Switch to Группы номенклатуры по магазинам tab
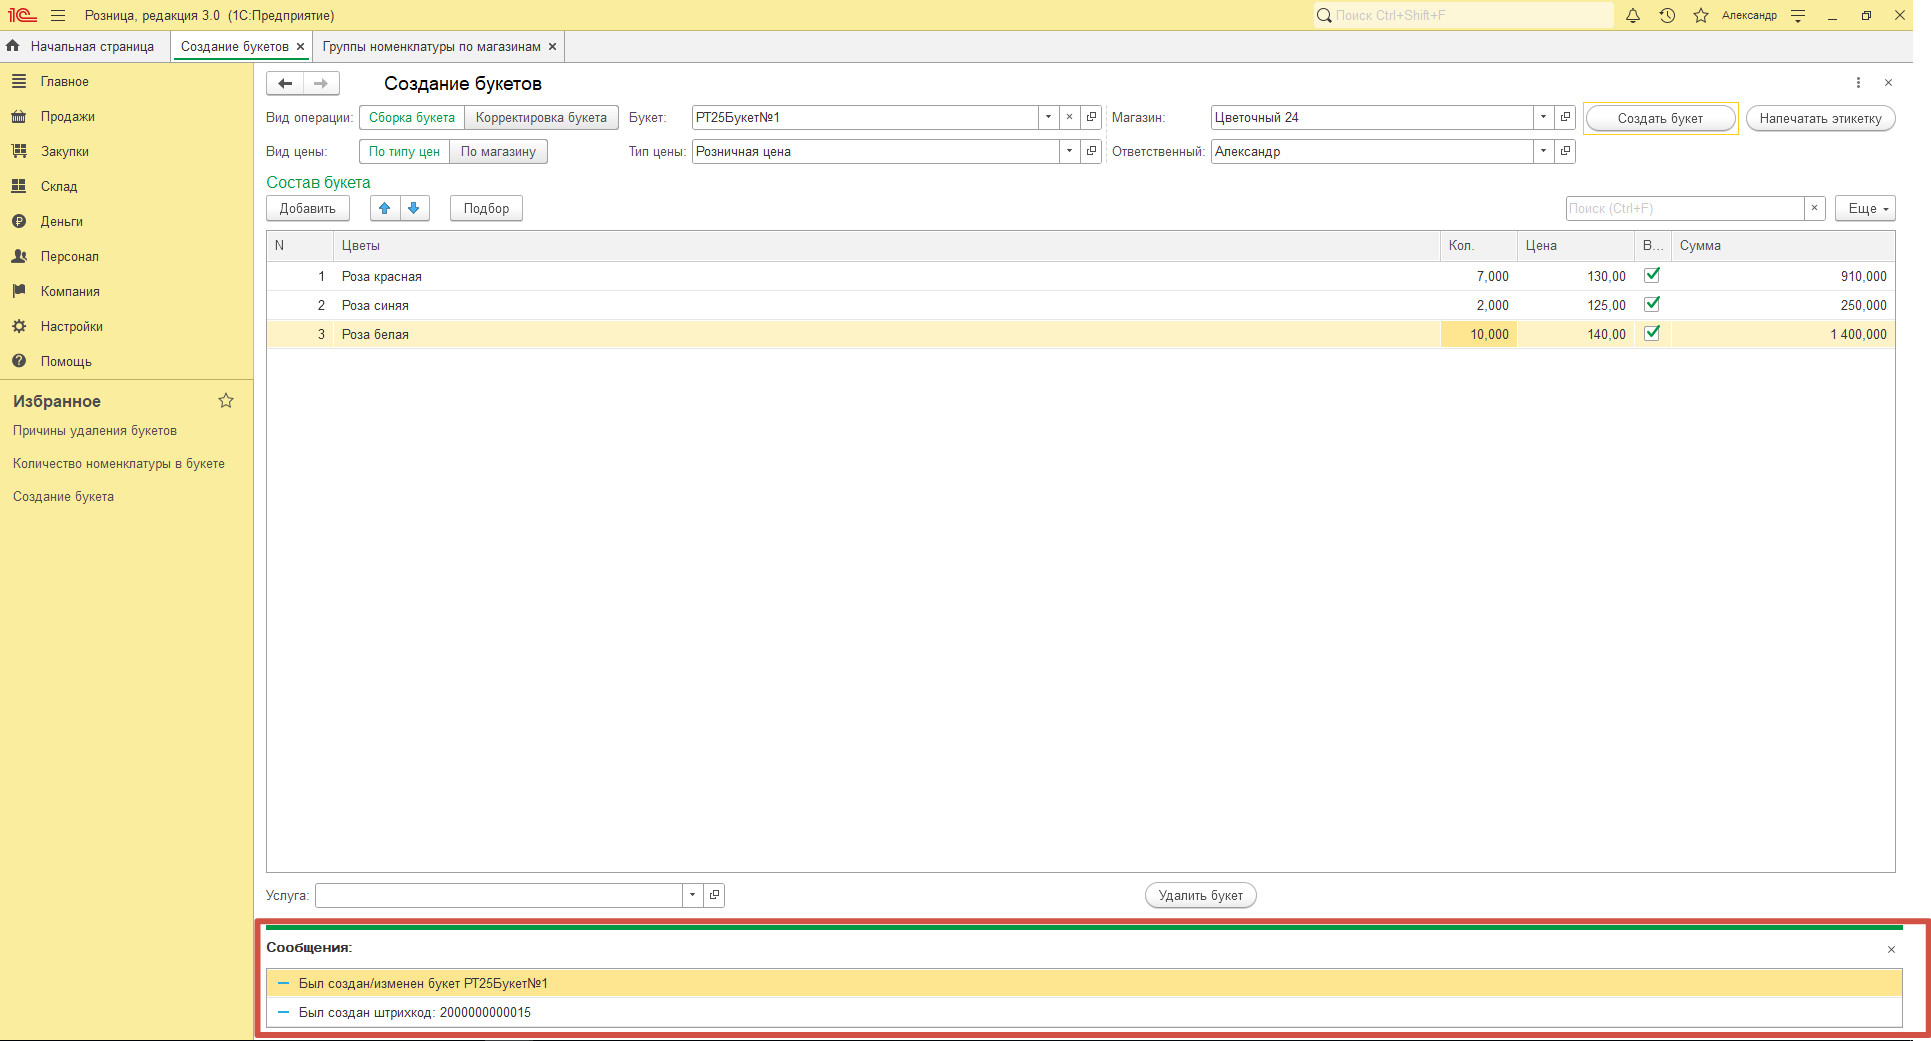The width and height of the screenshot is (1931, 1041). [431, 47]
